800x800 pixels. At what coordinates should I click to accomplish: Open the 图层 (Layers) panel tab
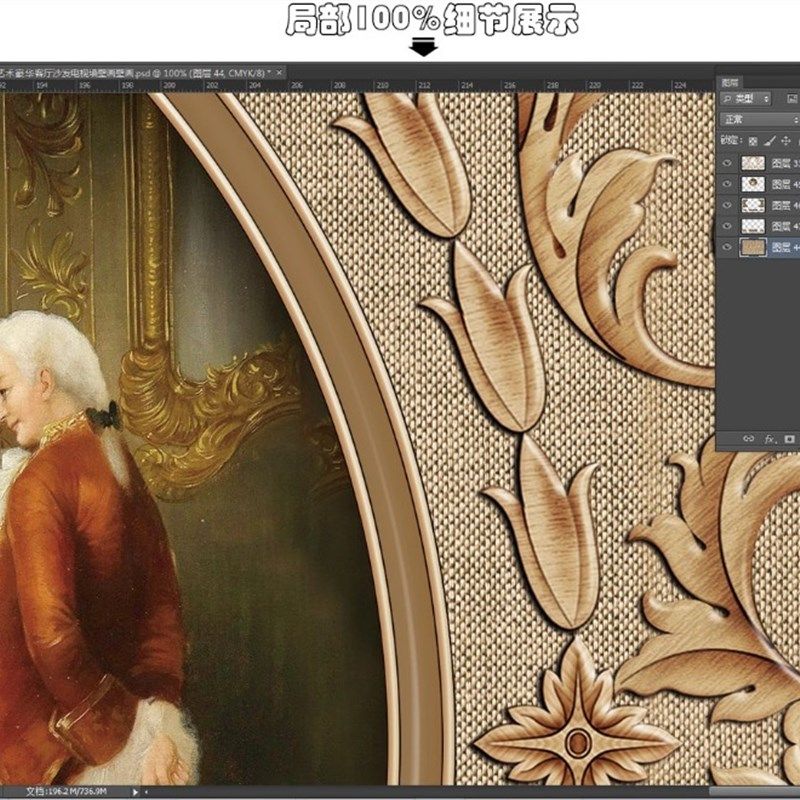pos(730,83)
